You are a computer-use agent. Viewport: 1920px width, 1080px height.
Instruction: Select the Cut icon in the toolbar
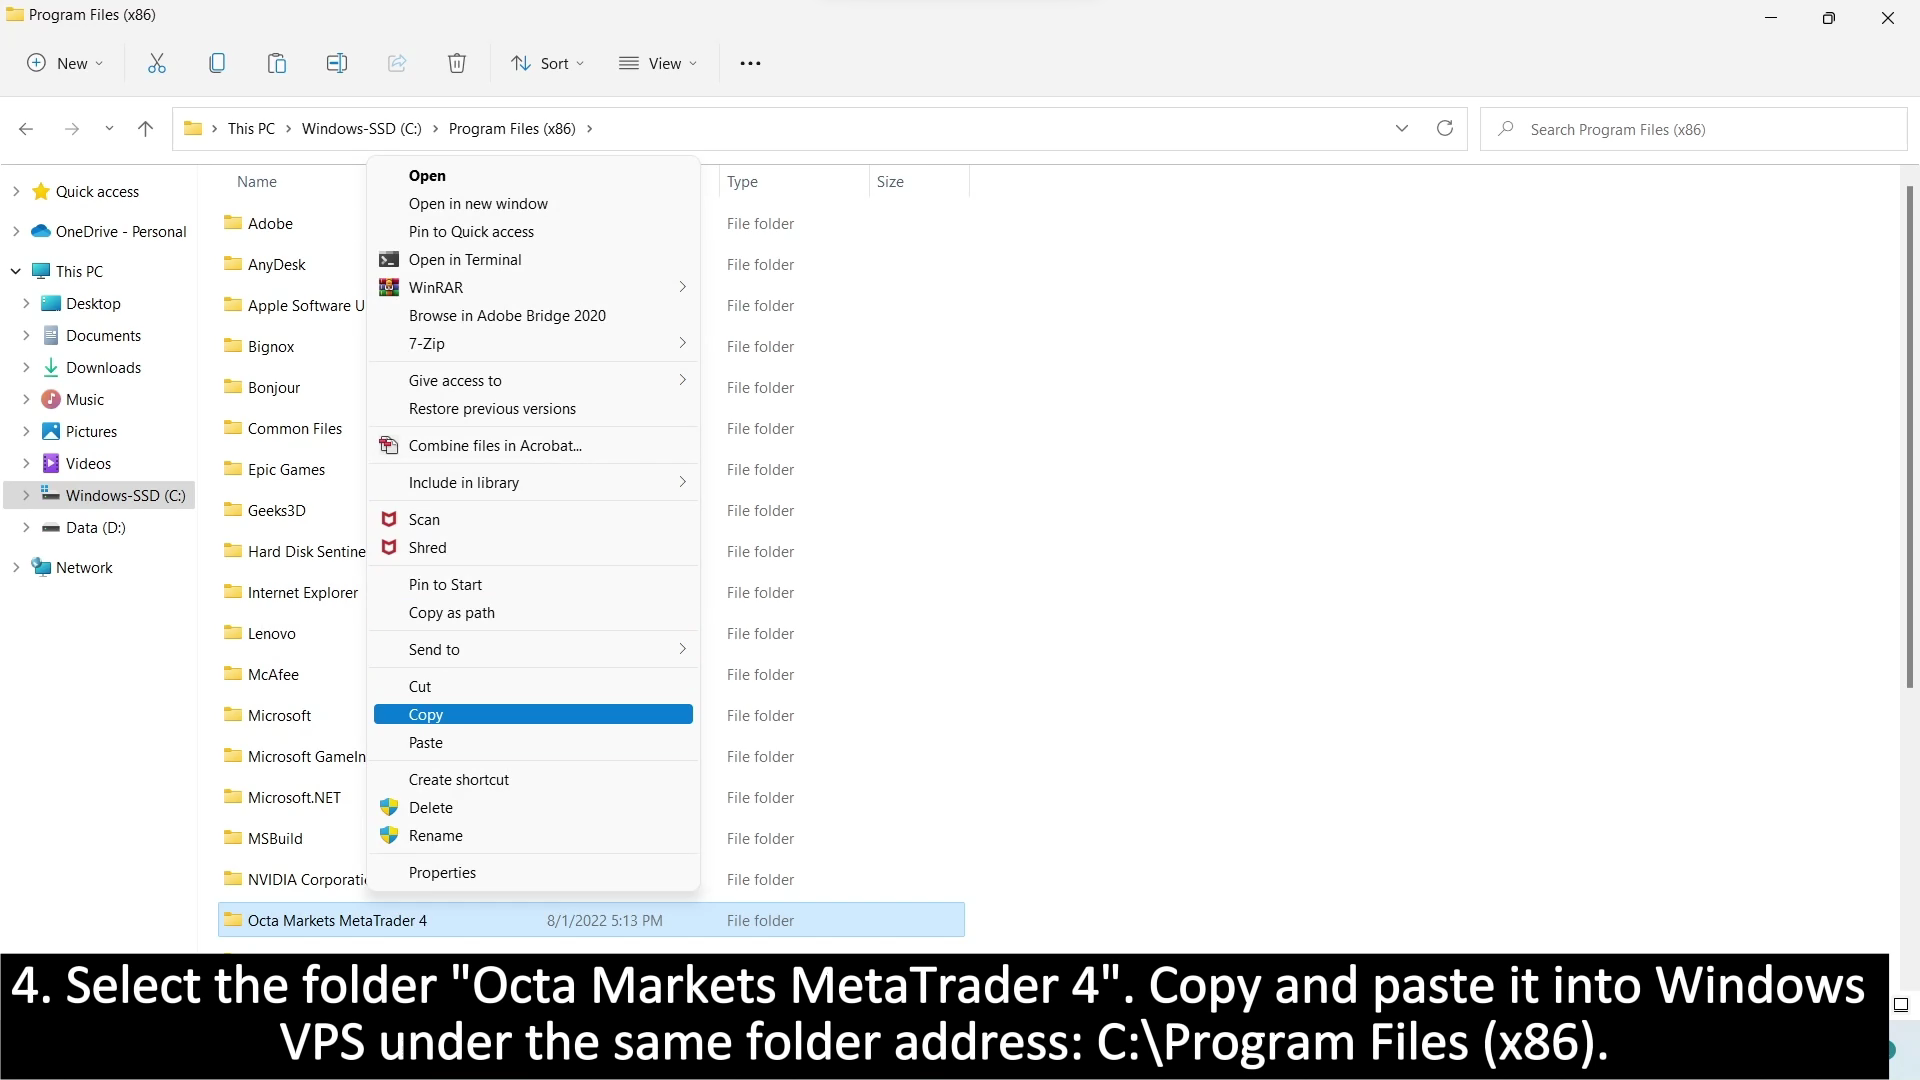[x=156, y=62]
